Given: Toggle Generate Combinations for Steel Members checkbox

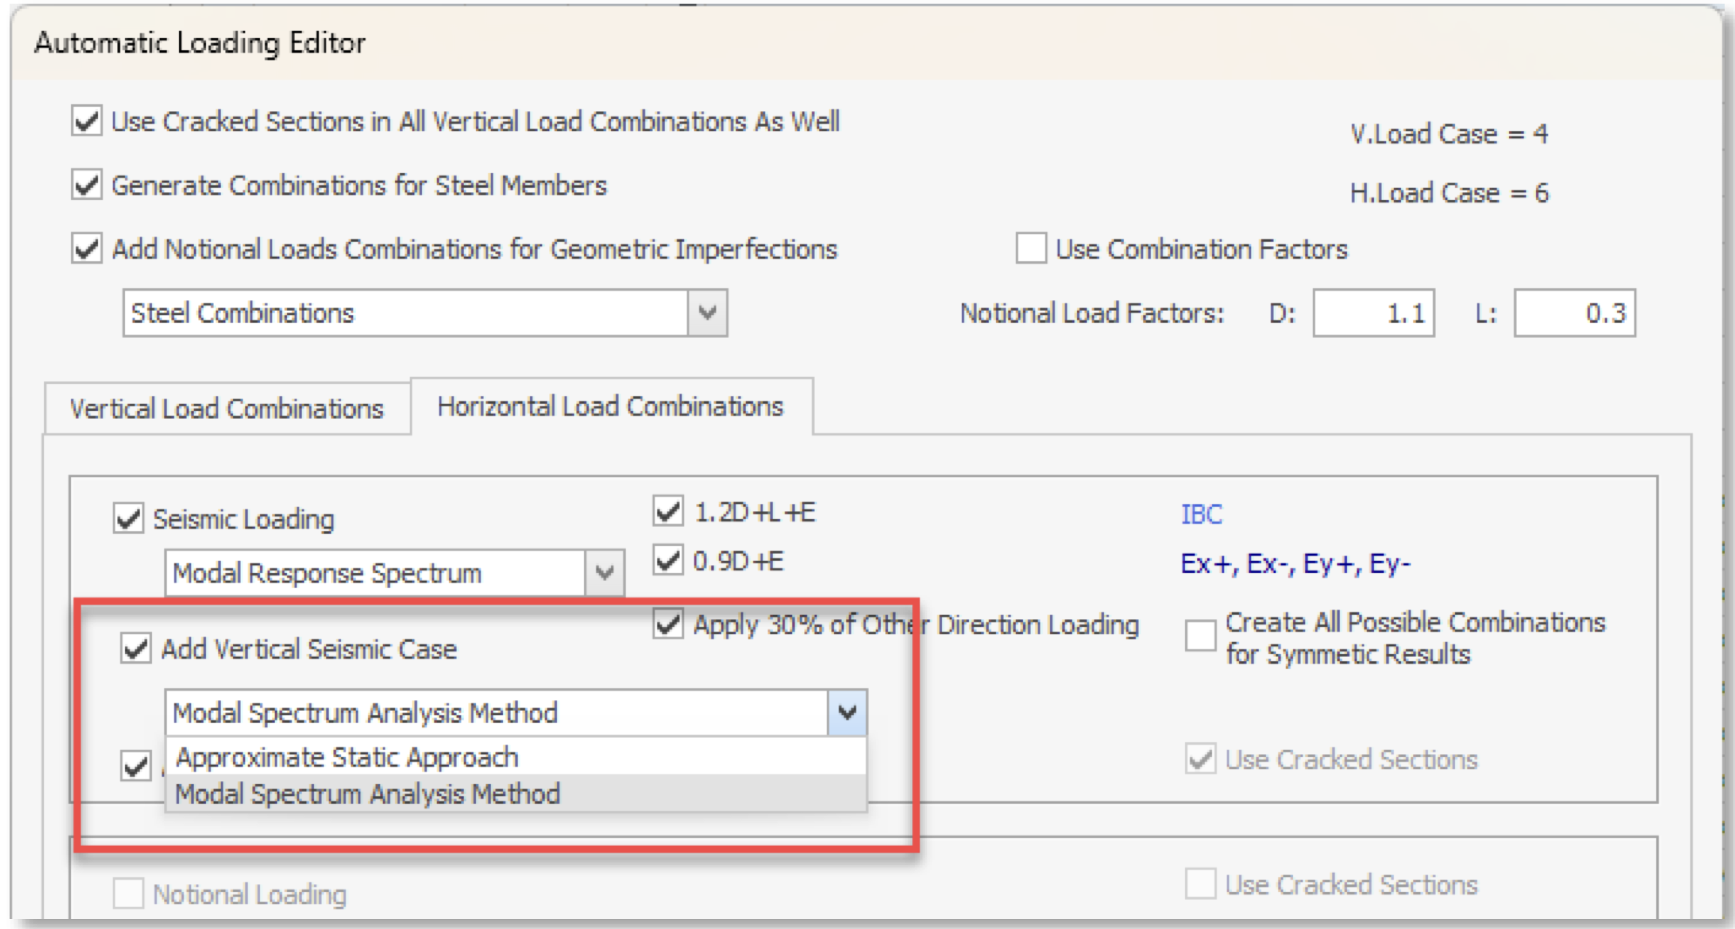Looking at the screenshot, I should click(x=87, y=186).
